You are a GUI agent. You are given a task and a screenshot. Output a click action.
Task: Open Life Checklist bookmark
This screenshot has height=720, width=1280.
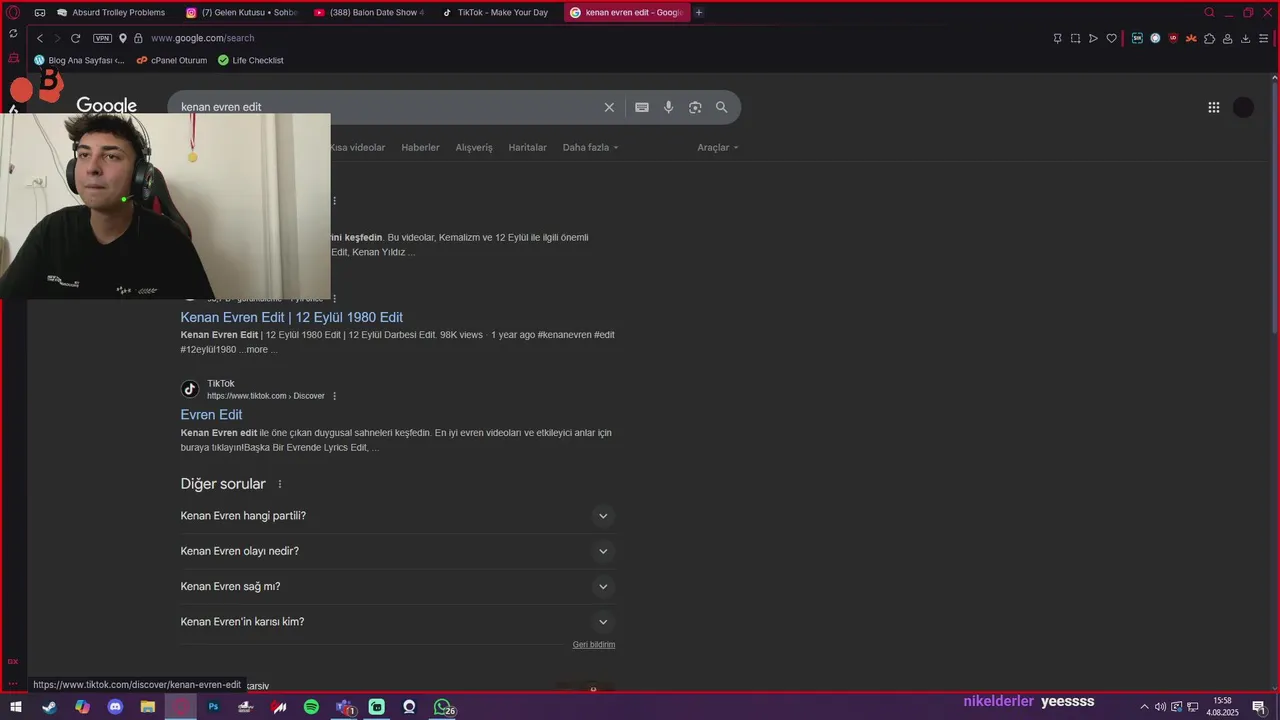pos(251,60)
